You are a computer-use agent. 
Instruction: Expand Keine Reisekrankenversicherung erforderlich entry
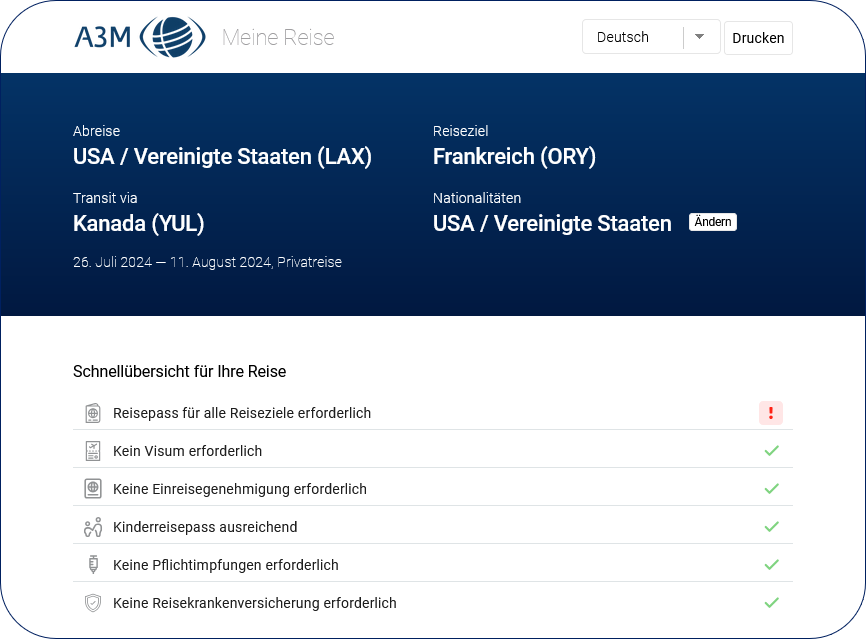click(255, 603)
